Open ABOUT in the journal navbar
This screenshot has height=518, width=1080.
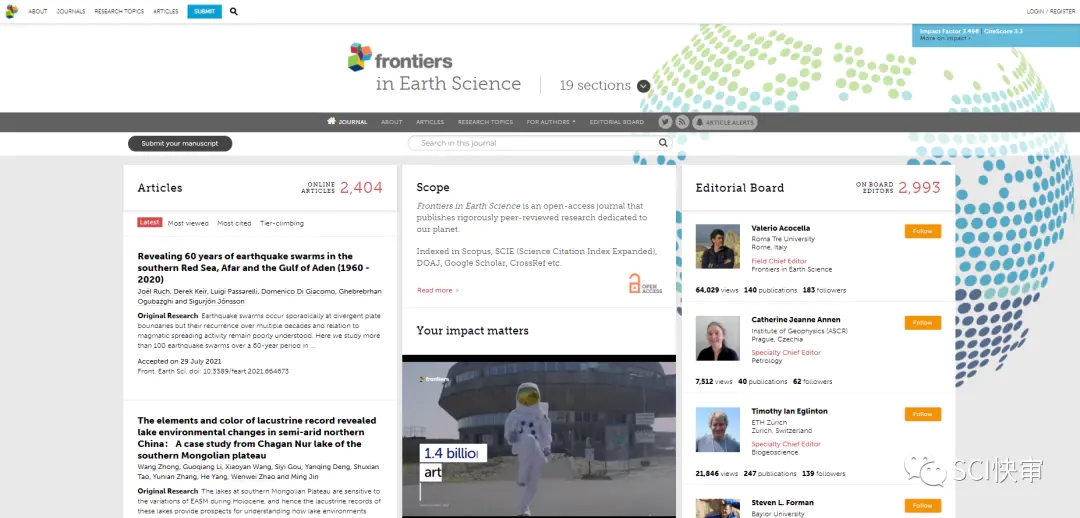391,122
